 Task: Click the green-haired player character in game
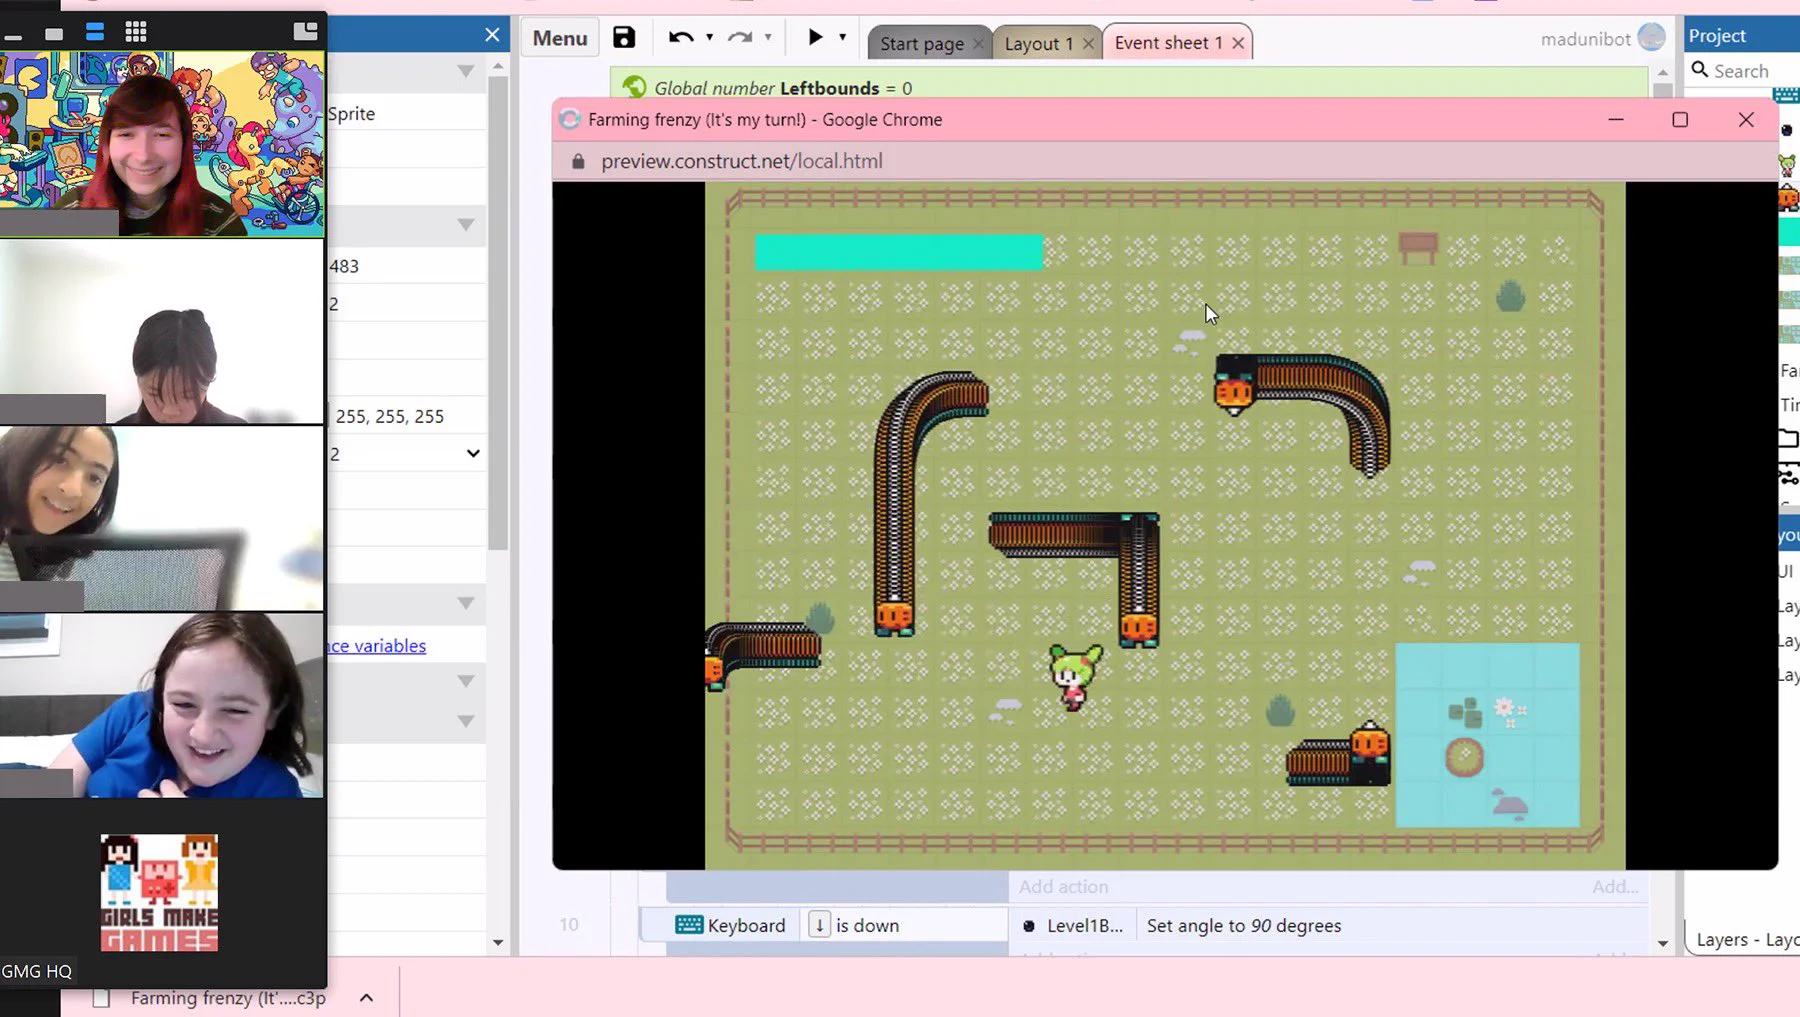click(x=1075, y=677)
